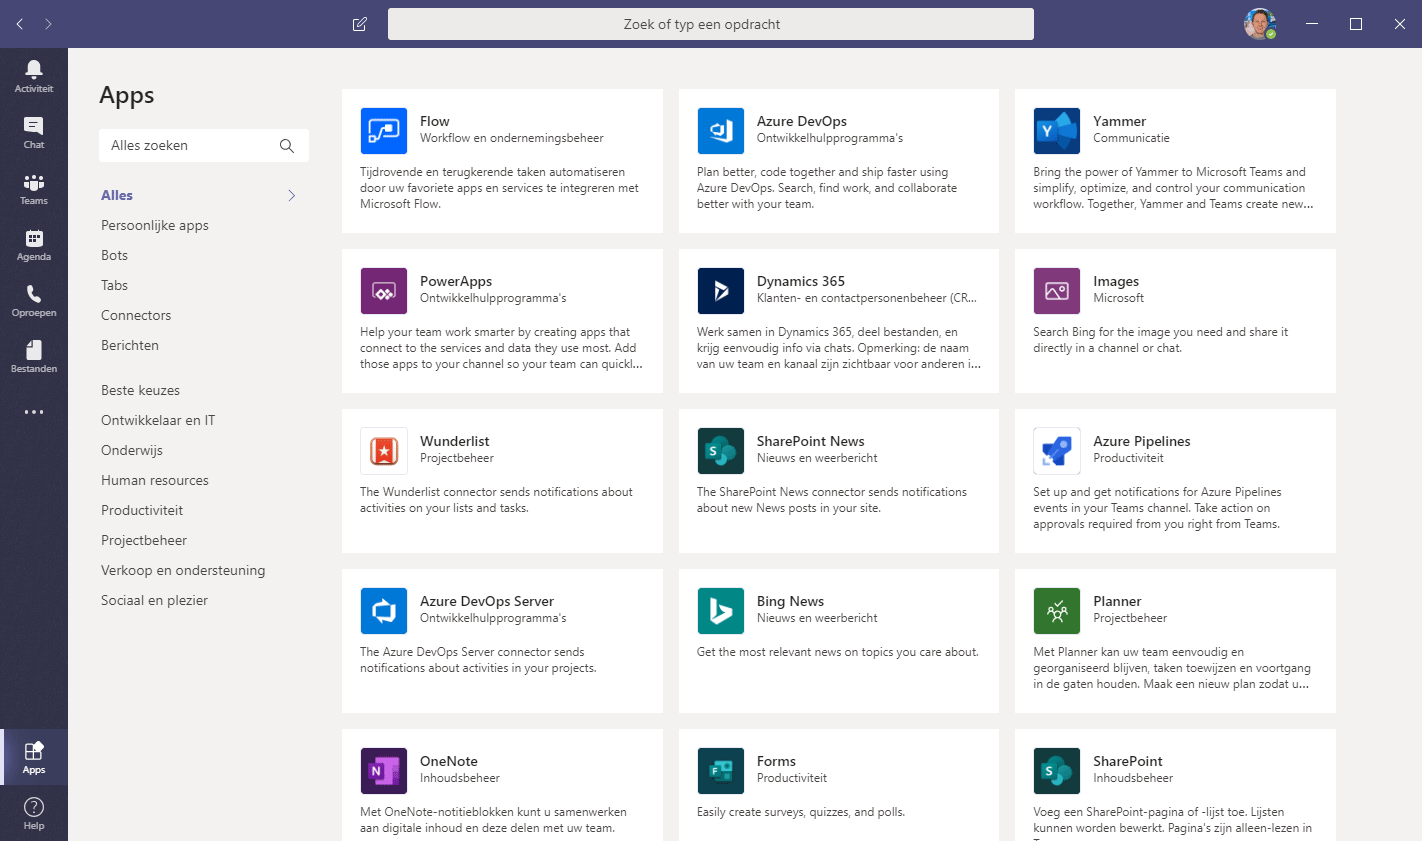Click the SharePoint app icon
1422x841 pixels.
(1057, 771)
